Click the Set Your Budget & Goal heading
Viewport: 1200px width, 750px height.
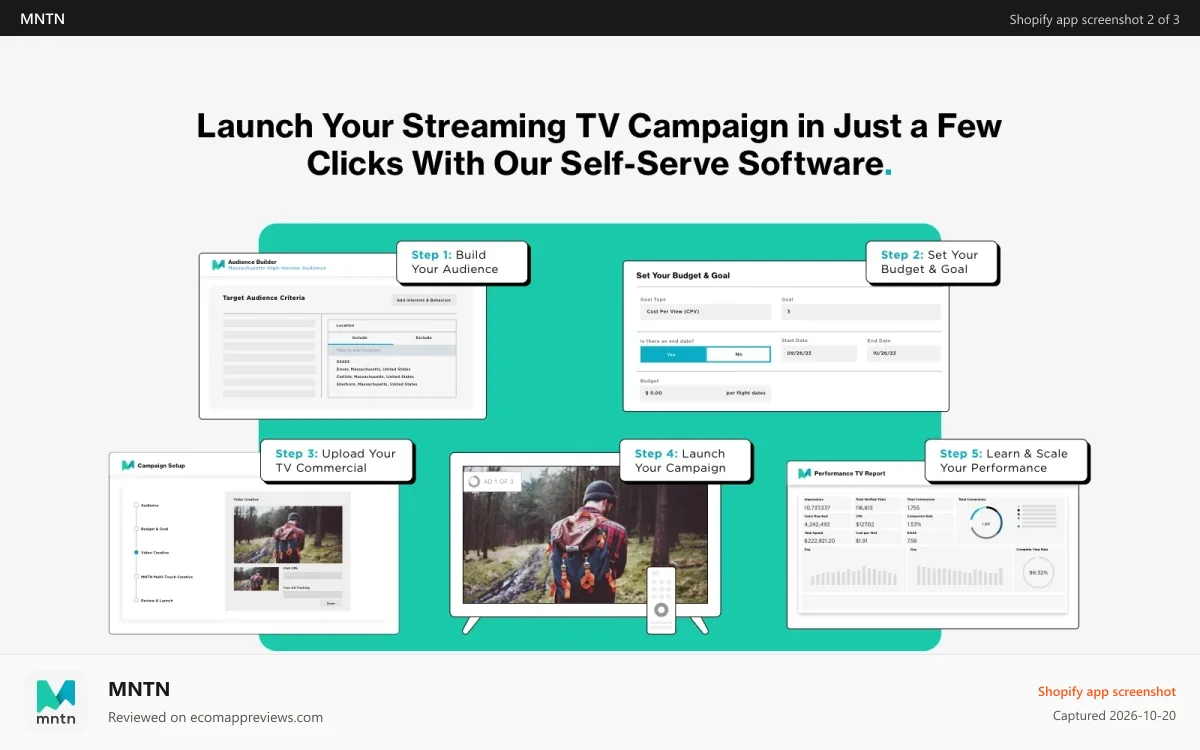click(683, 276)
